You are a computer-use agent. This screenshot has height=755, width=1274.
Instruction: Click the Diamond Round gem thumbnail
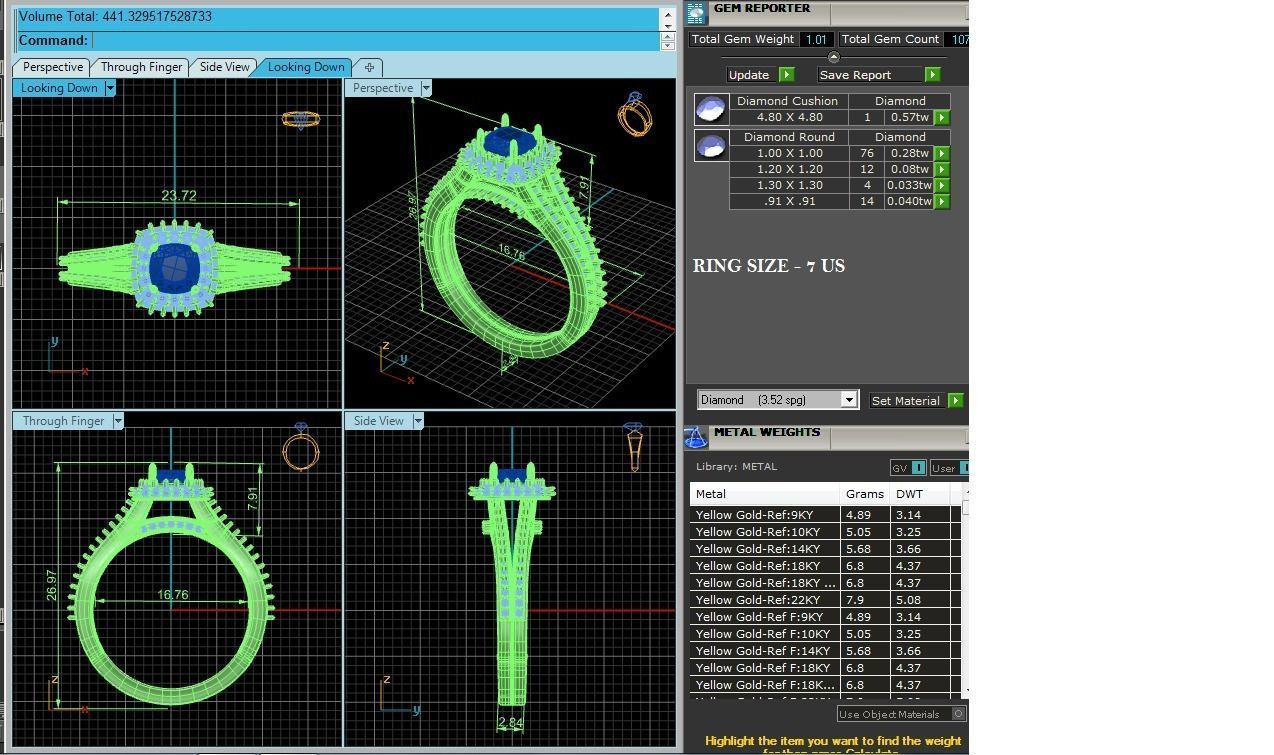(x=711, y=145)
